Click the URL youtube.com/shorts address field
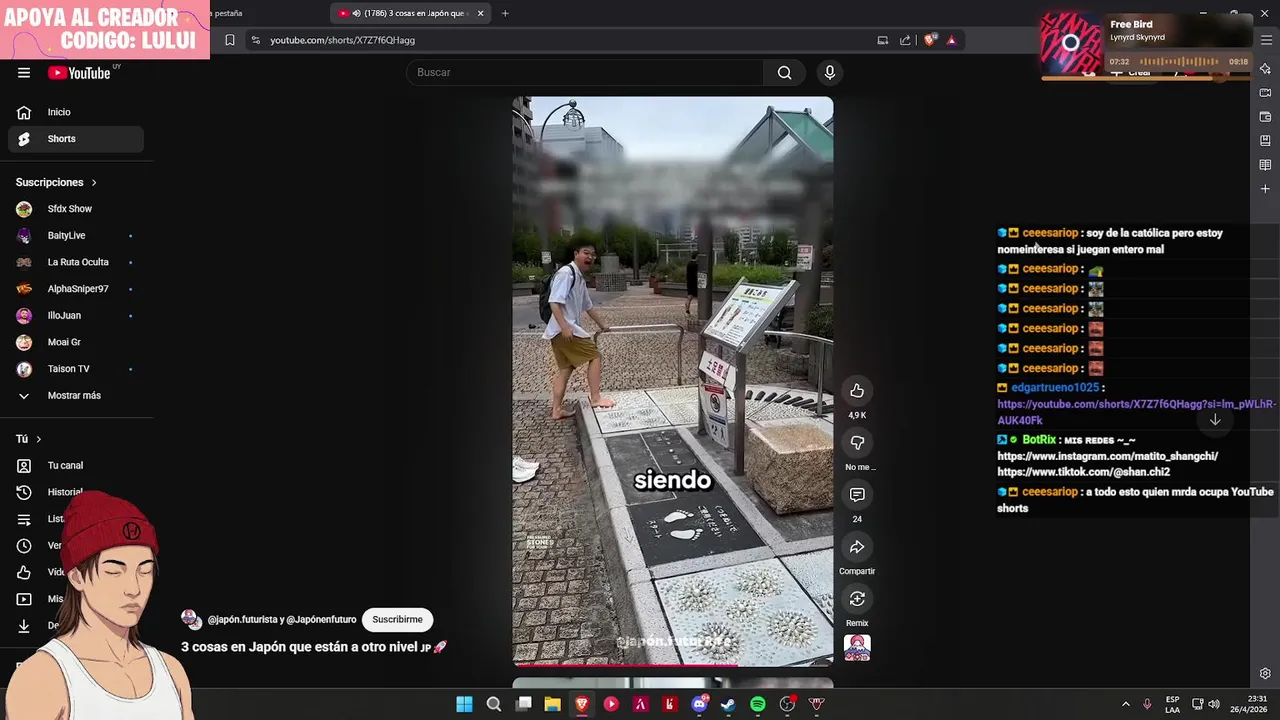Viewport: 1280px width, 720px height. pyautogui.click(x=342, y=40)
